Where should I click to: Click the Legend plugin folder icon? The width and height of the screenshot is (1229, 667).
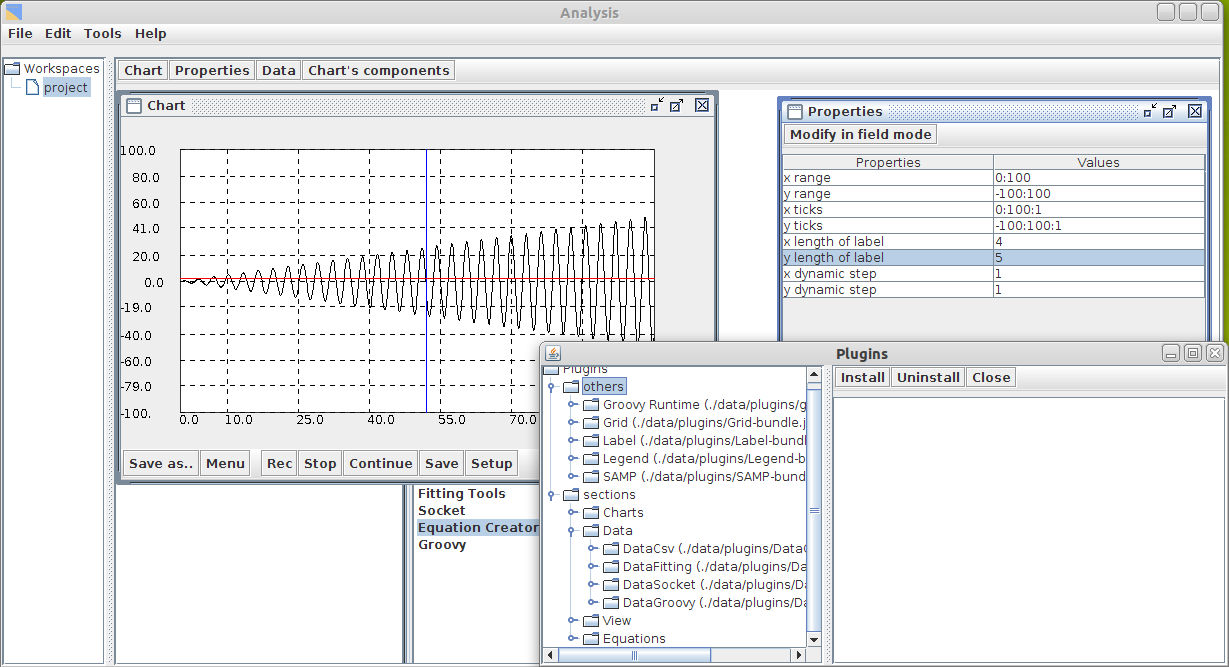click(591, 459)
